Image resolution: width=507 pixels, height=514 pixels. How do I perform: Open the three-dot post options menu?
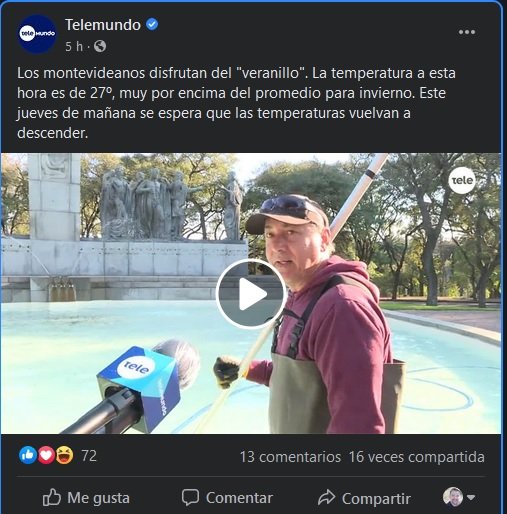click(x=466, y=32)
